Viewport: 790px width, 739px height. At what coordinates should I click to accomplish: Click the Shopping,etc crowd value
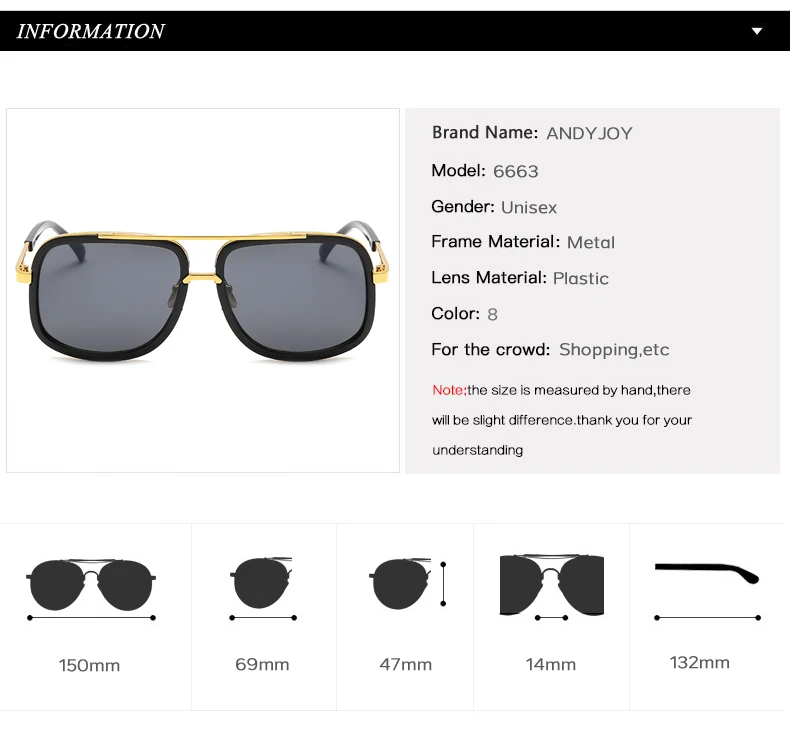click(x=614, y=350)
